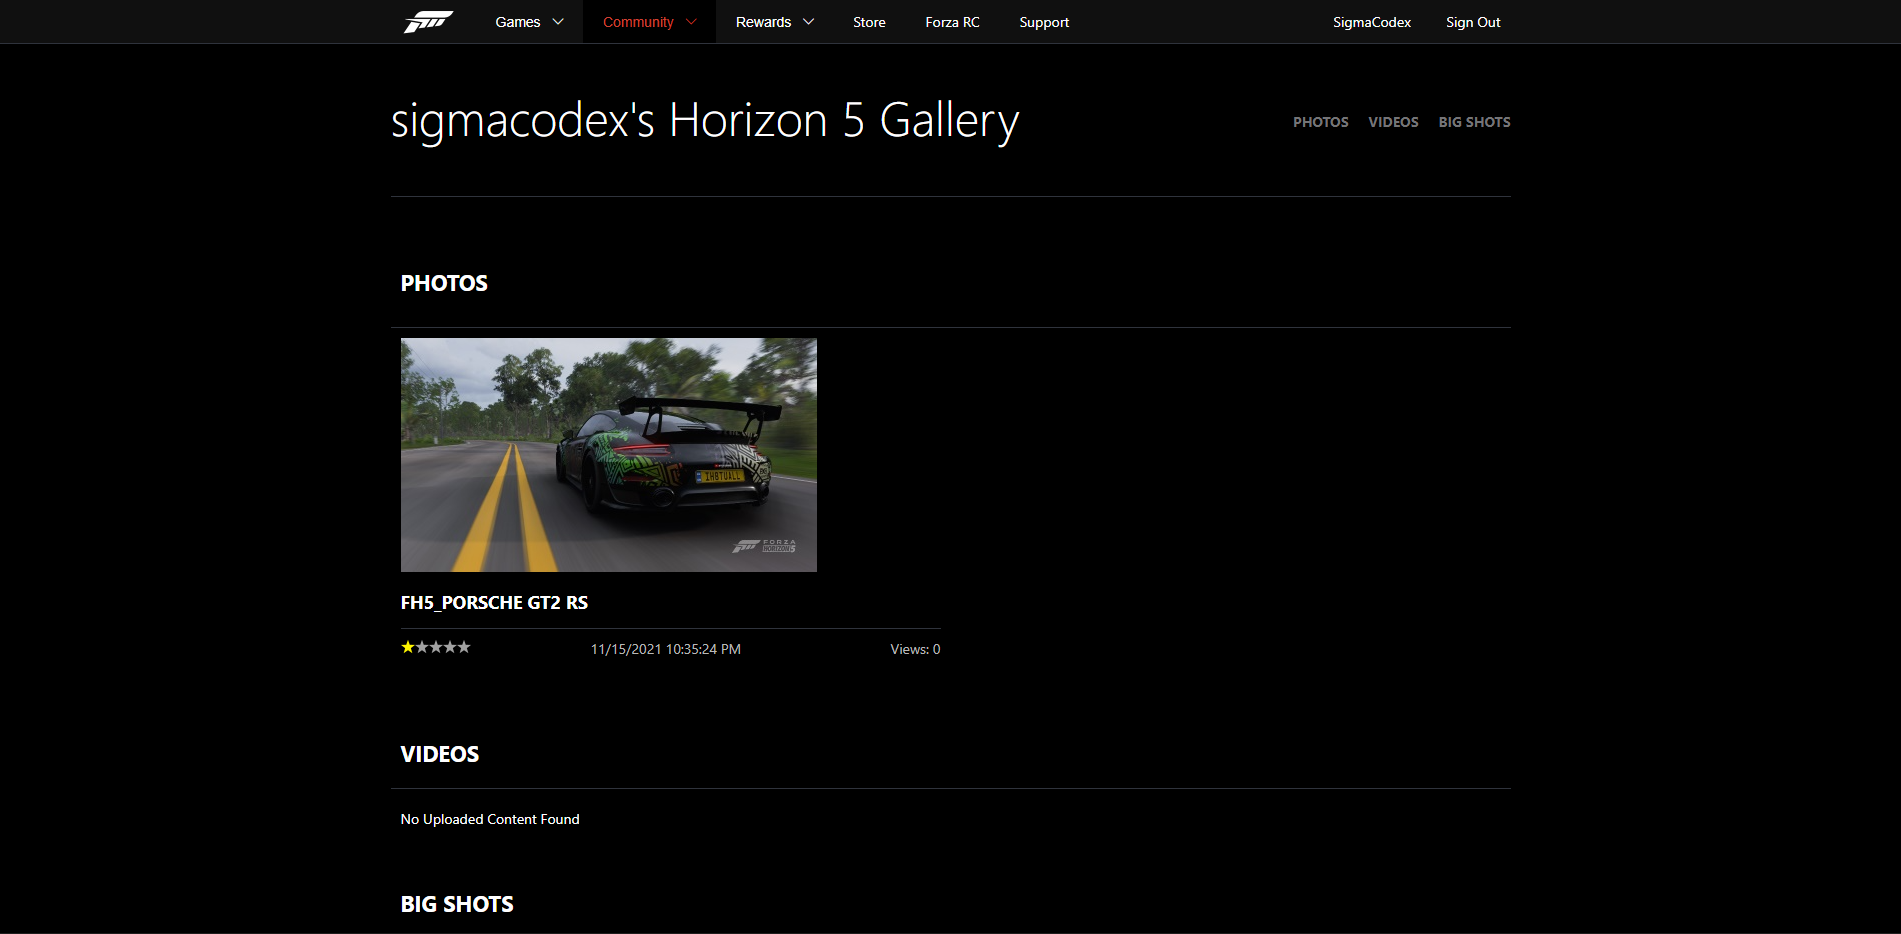Screen dimensions: 1901x934
Task: Expand the Games dropdown chevron
Action: (x=558, y=22)
